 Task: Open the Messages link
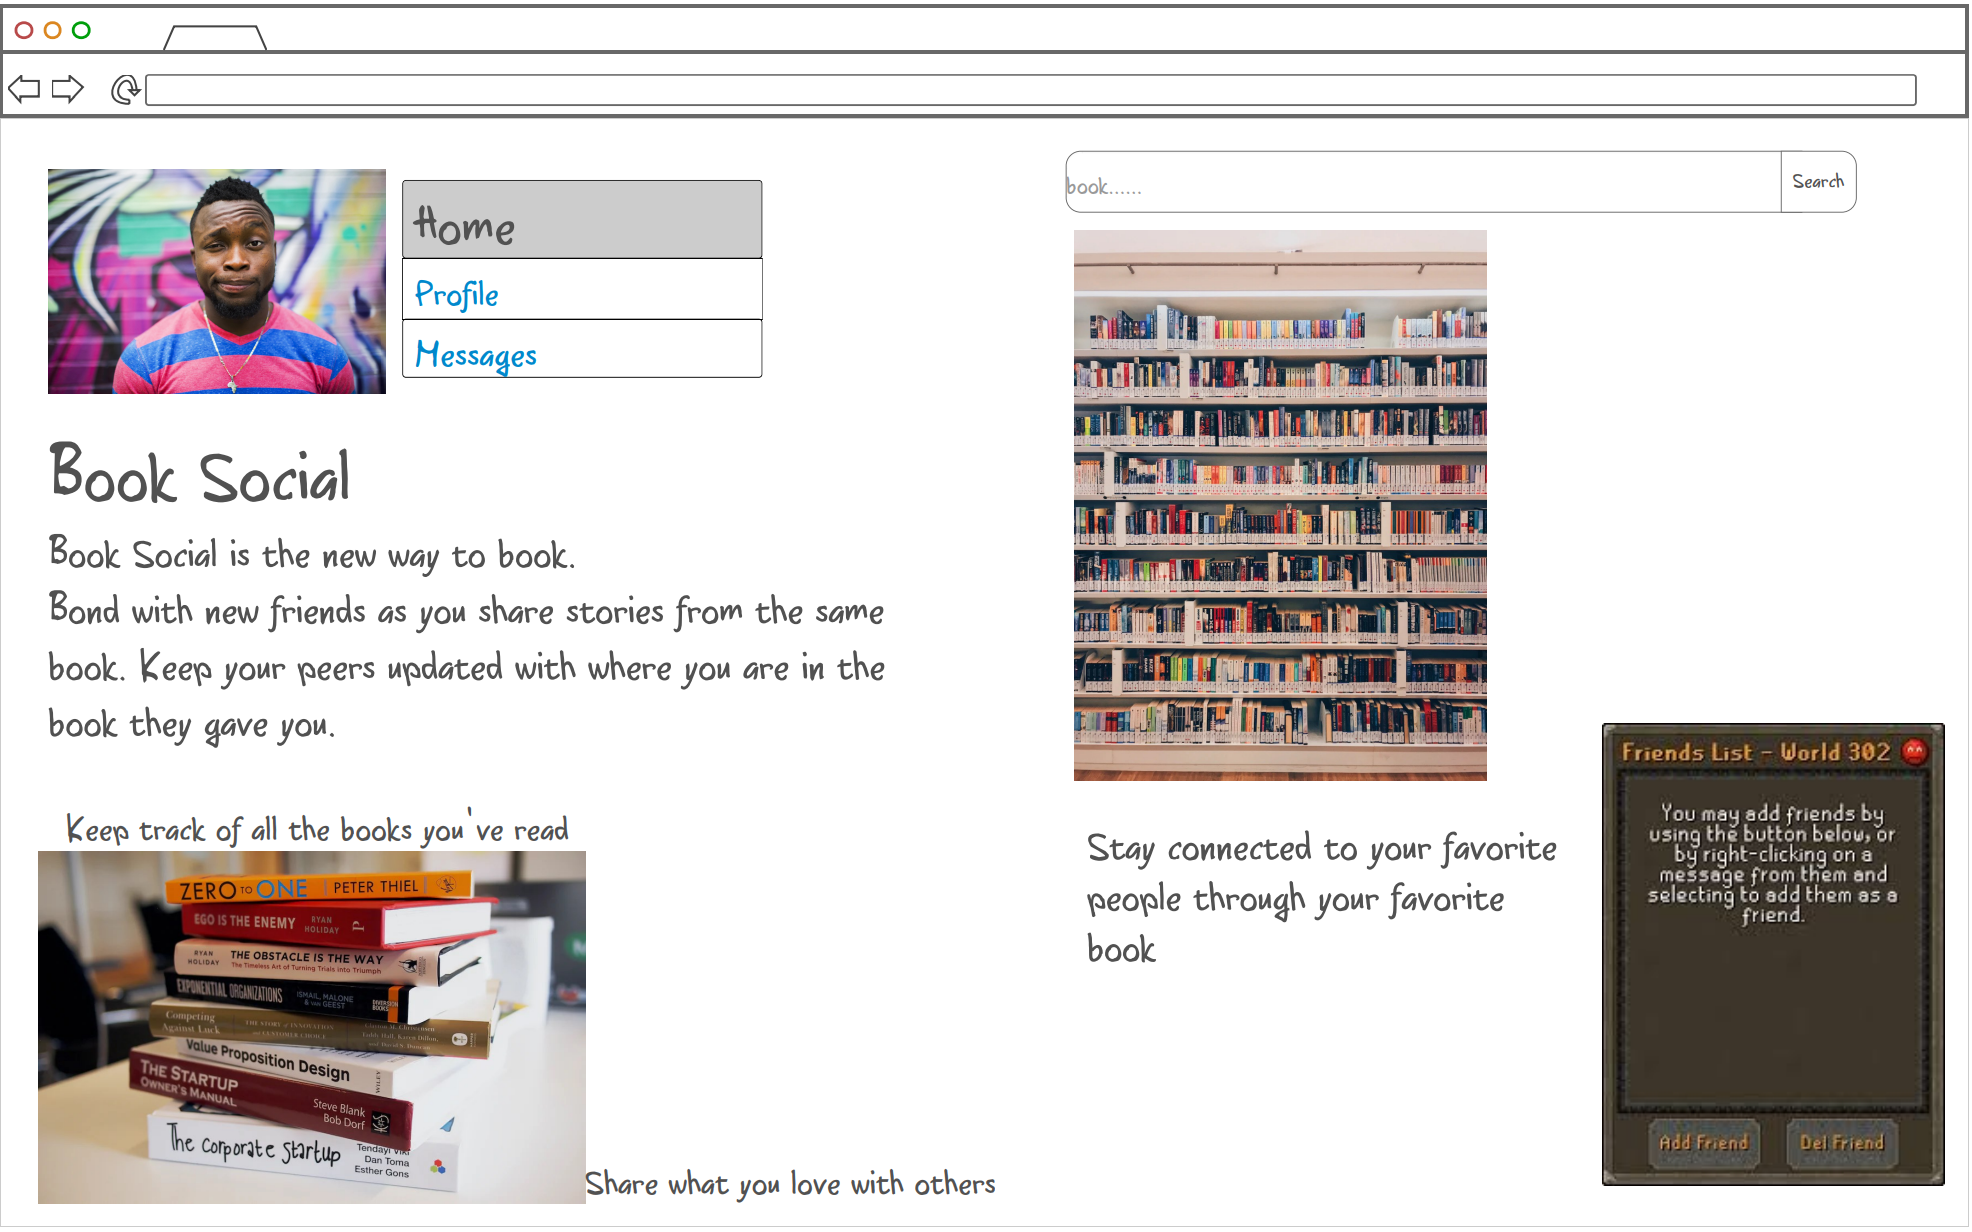[x=582, y=349]
